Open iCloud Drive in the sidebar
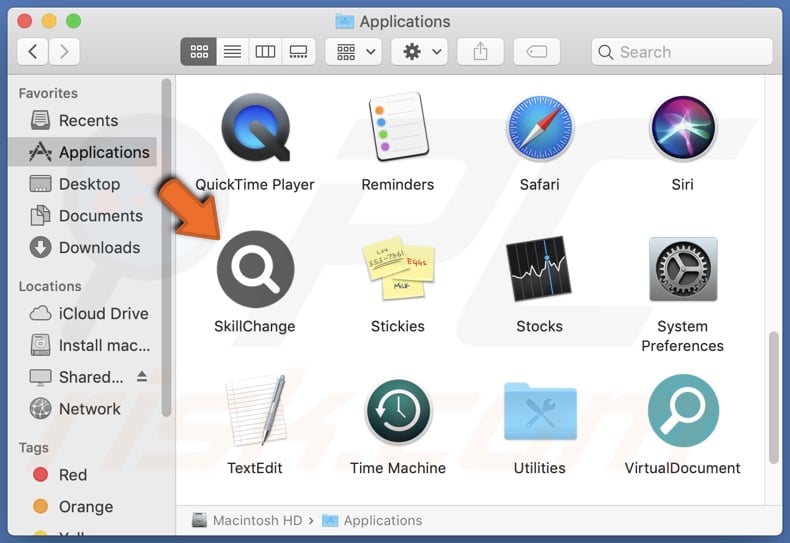This screenshot has width=790, height=543. coord(83,313)
